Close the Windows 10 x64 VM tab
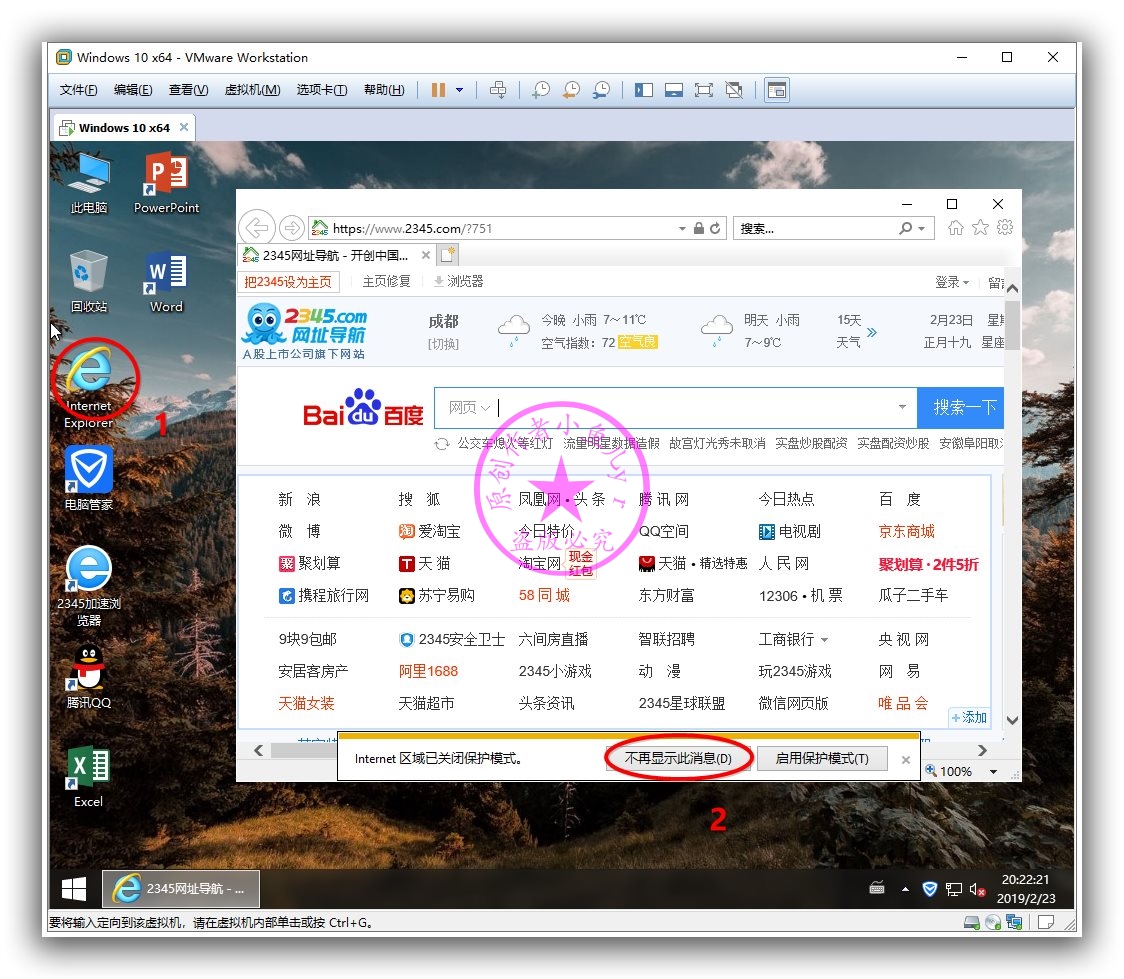Screen dimensions: 1124x979 (184, 127)
